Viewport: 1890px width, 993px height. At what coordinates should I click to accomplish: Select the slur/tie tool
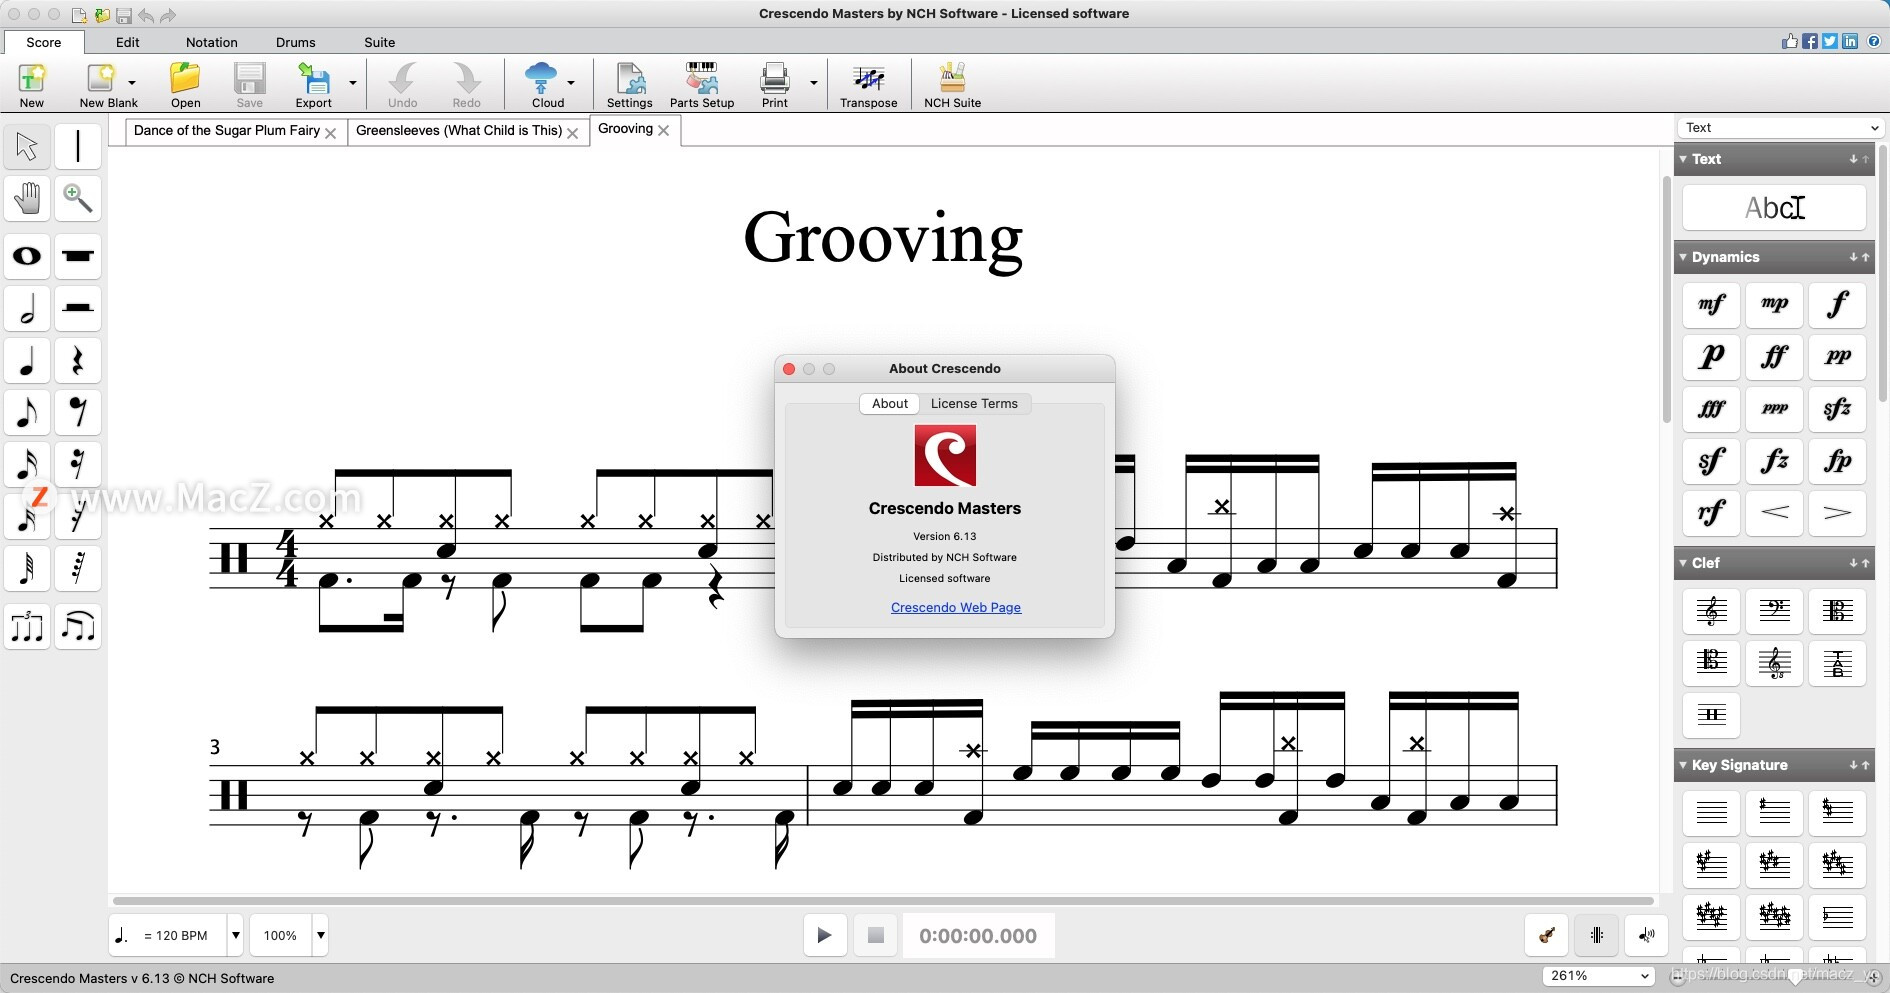click(x=78, y=628)
